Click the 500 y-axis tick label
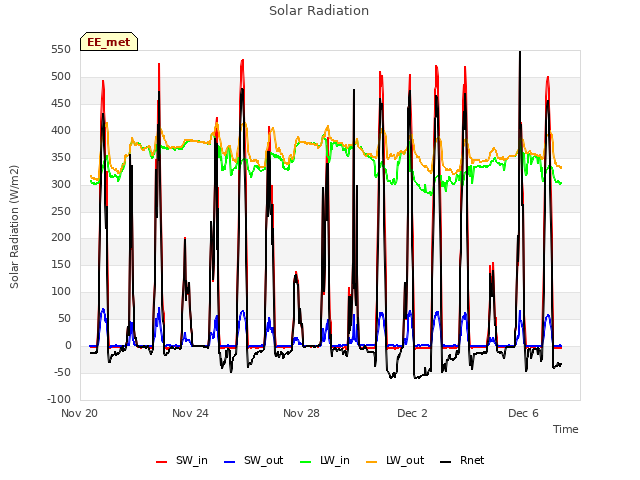 coord(61,77)
